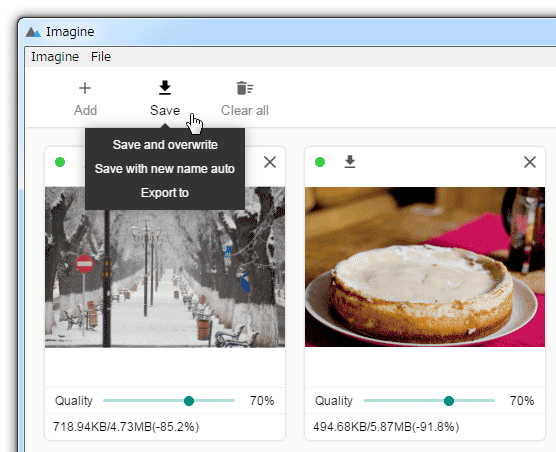
Task: Click quality slider handle of cake image
Action: (x=449, y=401)
